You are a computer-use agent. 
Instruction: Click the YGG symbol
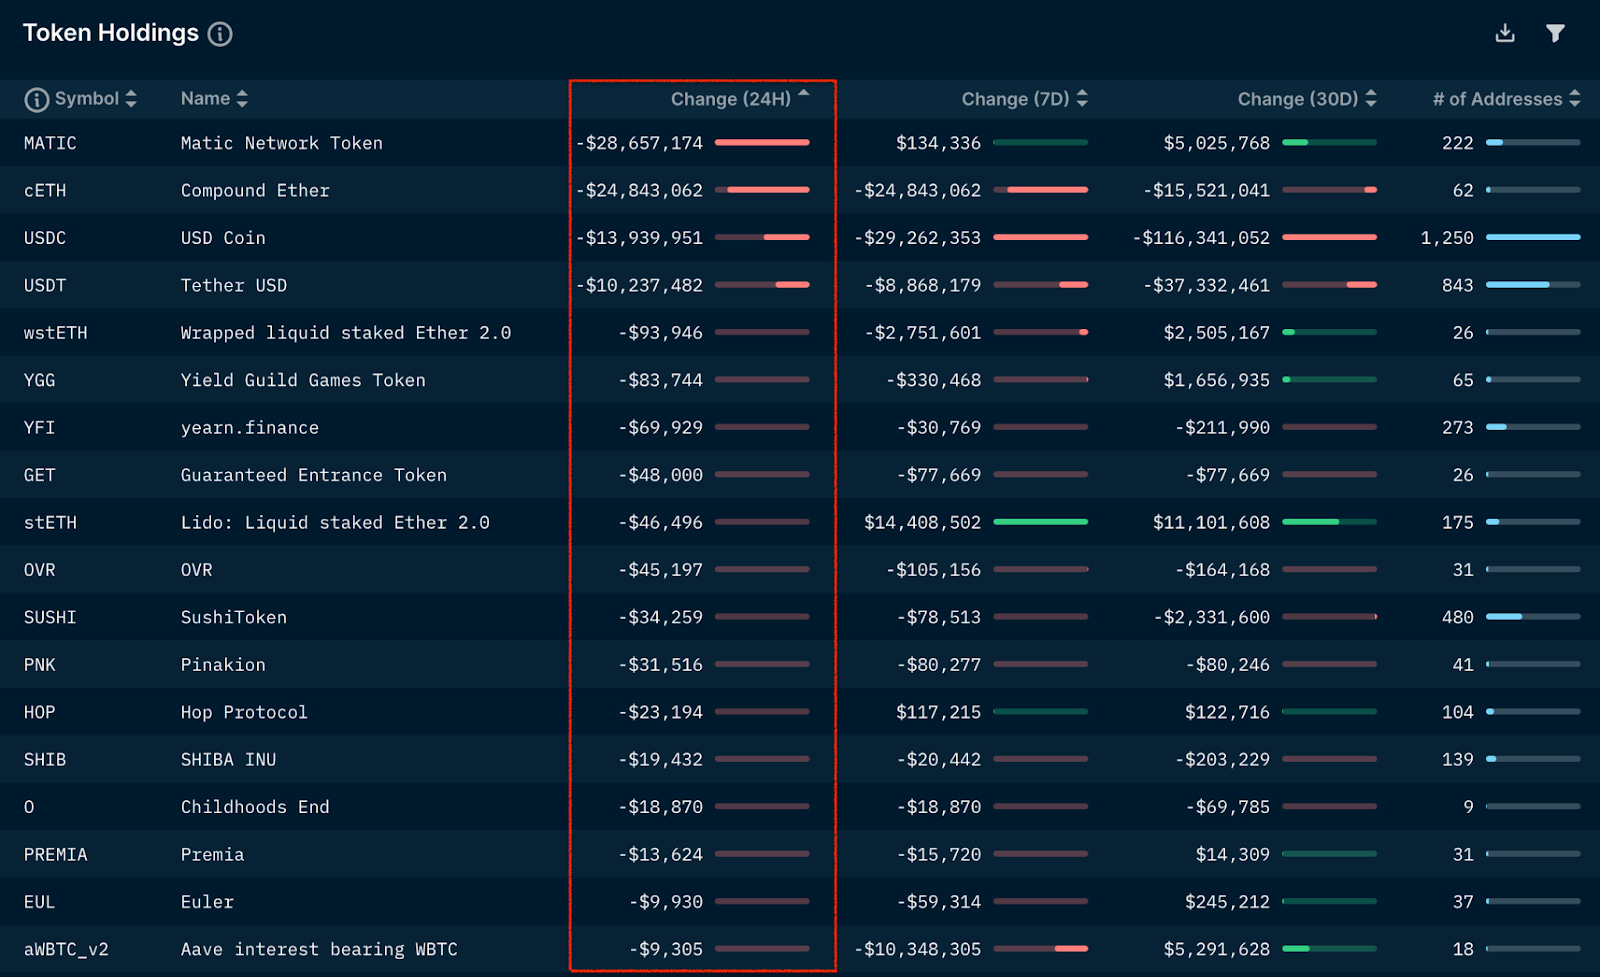39,380
